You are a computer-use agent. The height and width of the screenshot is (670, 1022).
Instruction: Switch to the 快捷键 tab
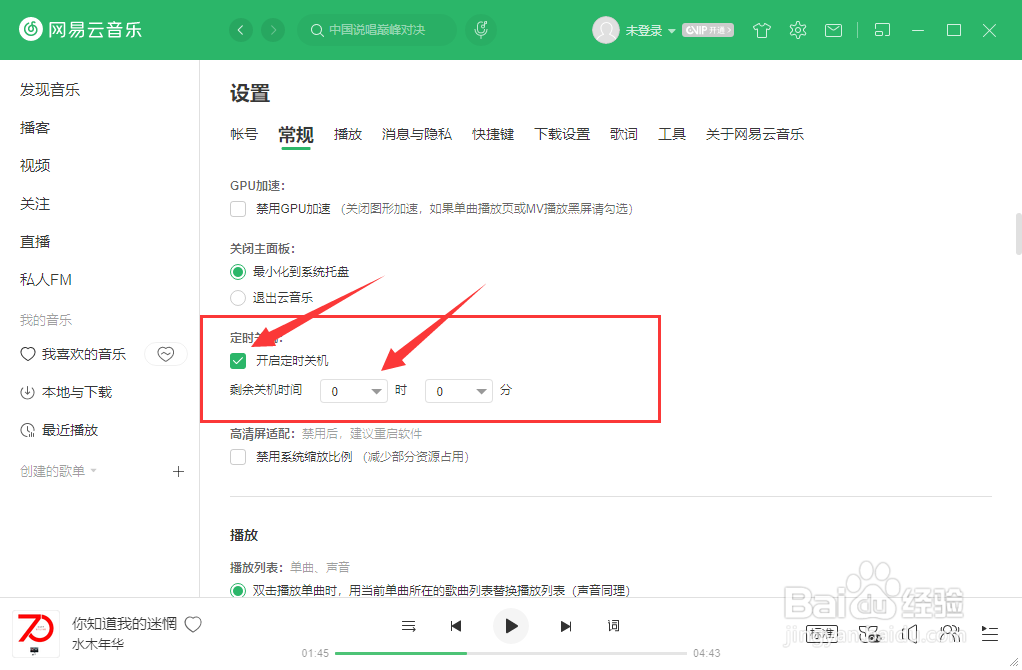(493, 134)
